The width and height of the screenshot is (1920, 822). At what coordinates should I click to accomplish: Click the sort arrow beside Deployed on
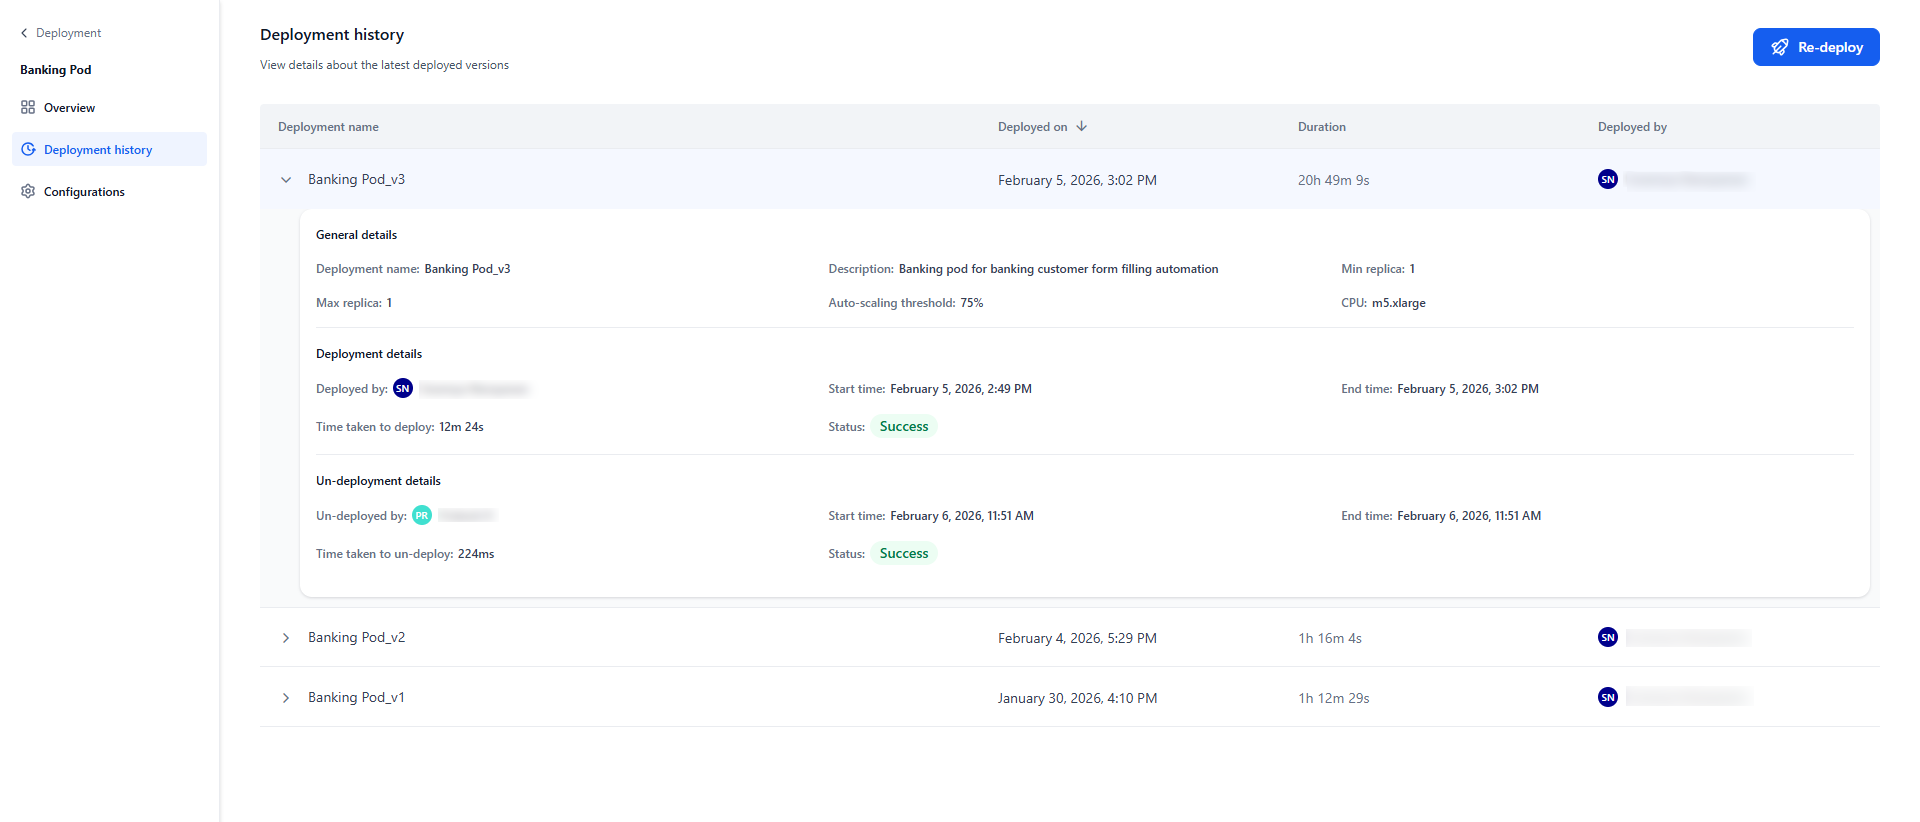(x=1081, y=126)
